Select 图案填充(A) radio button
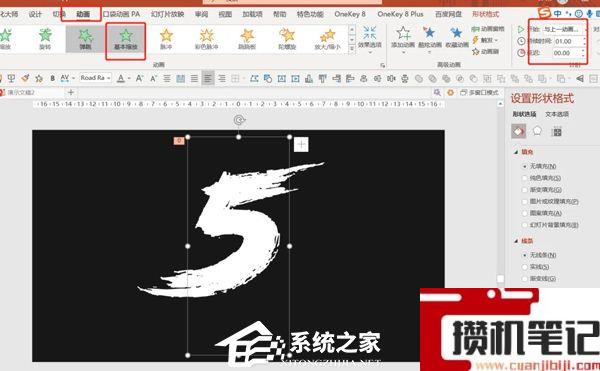Viewport: 600px width, 371px height. click(525, 213)
